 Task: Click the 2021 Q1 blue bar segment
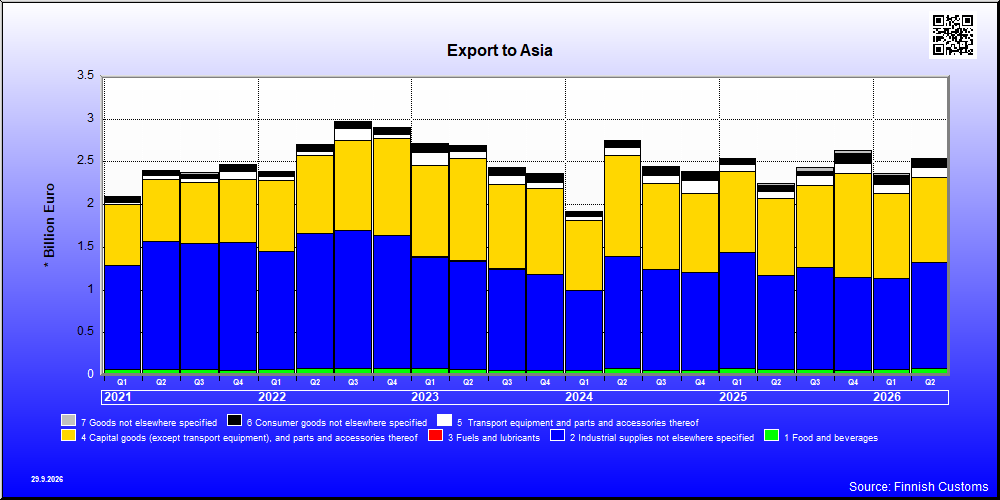(122, 317)
